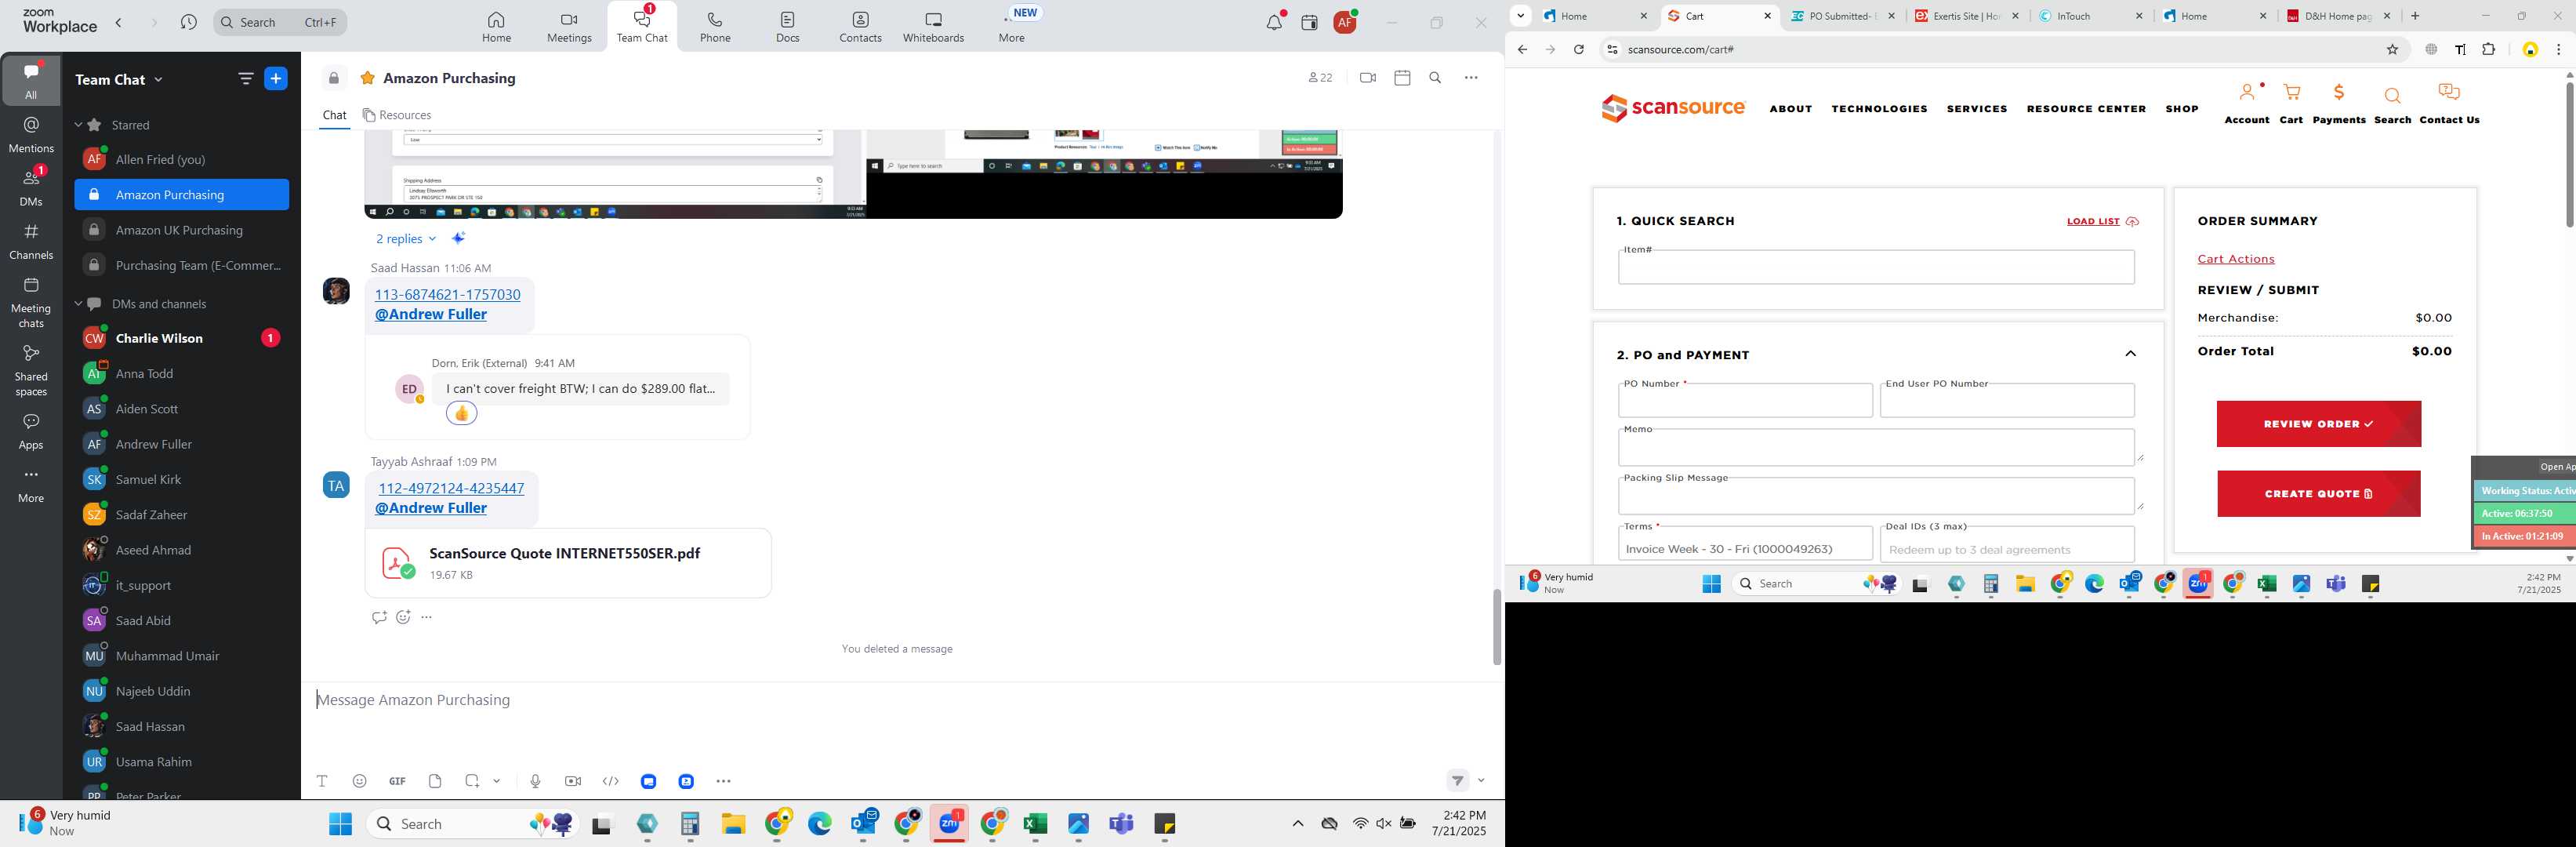Open the emoji picker in the composer

point(359,781)
